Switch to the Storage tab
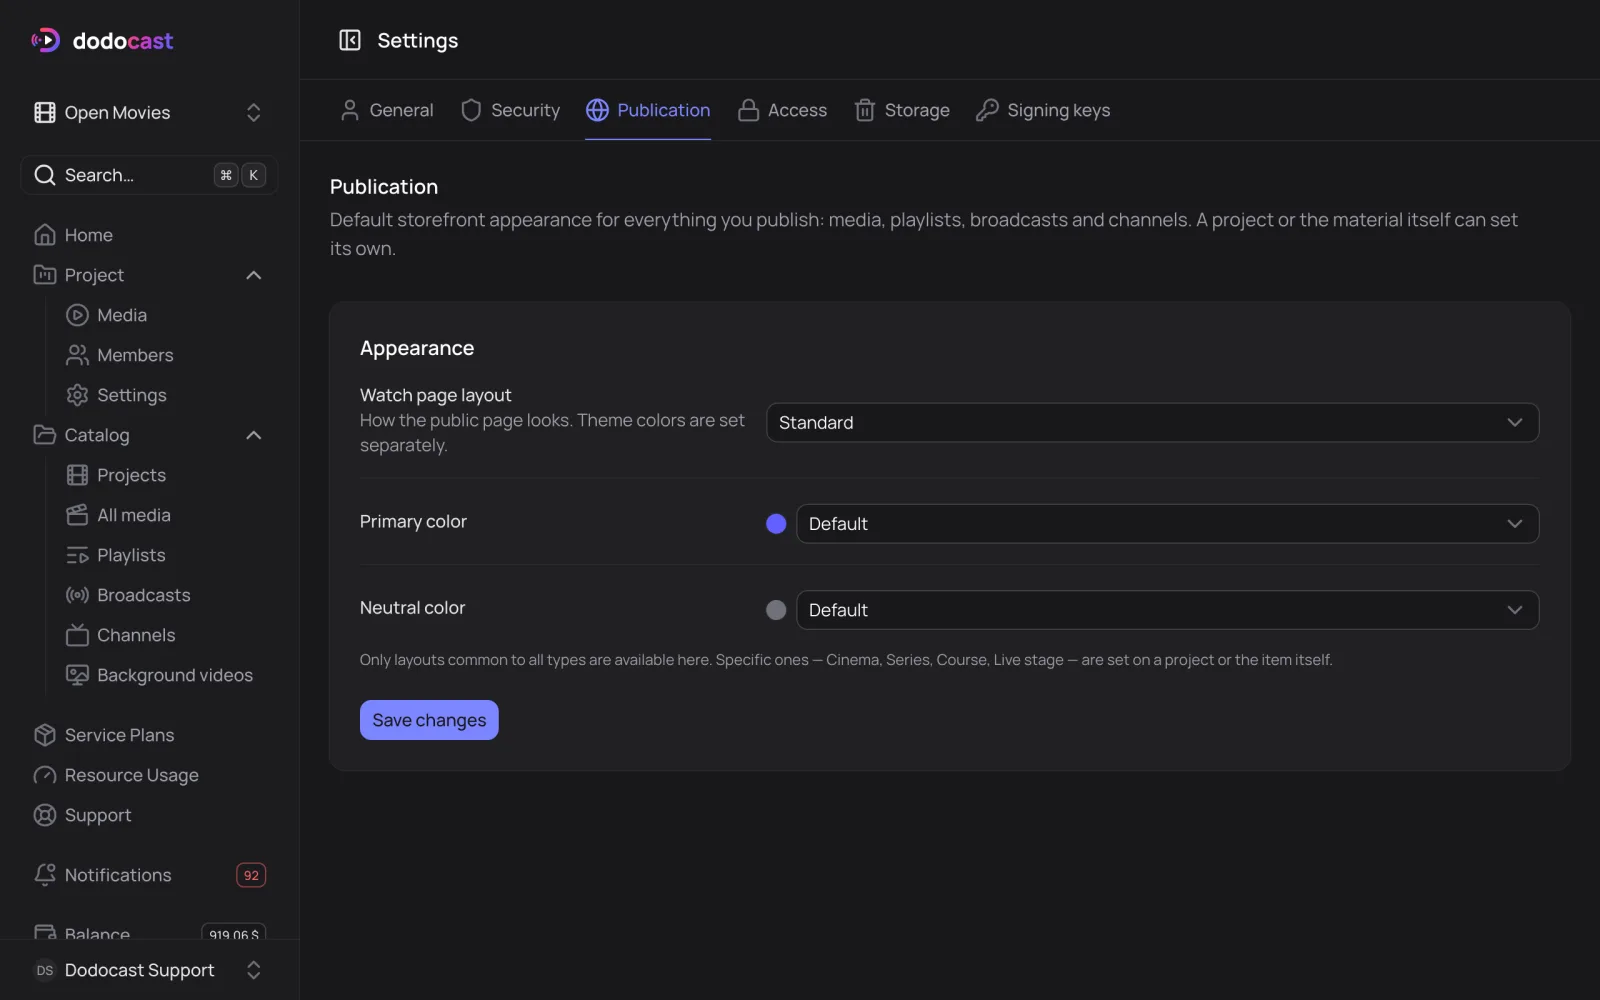The width and height of the screenshot is (1600, 1000). tap(902, 110)
